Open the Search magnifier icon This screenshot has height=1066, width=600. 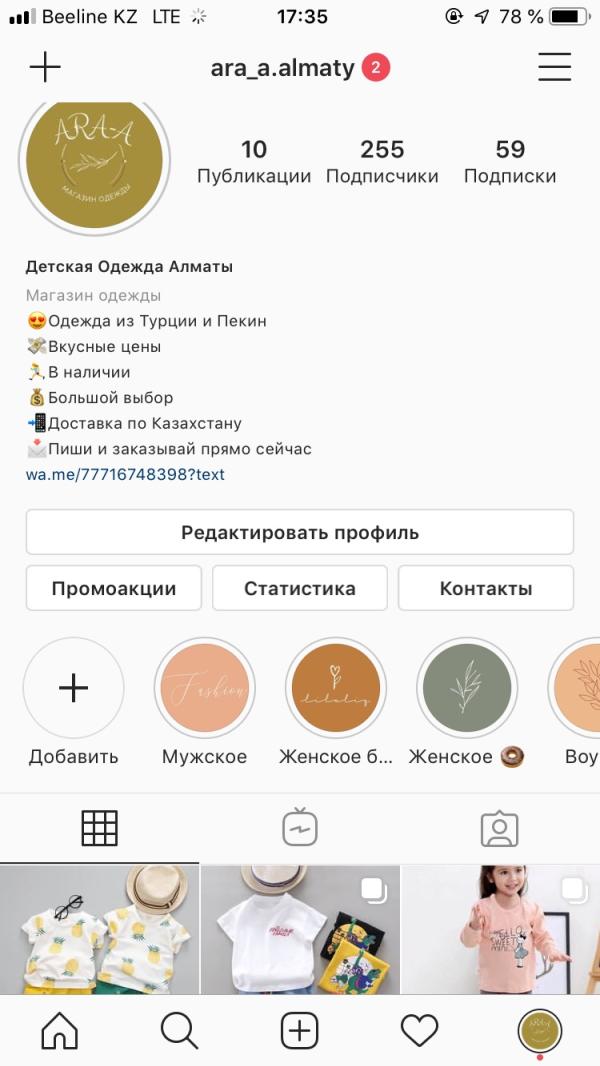[x=179, y=1030]
